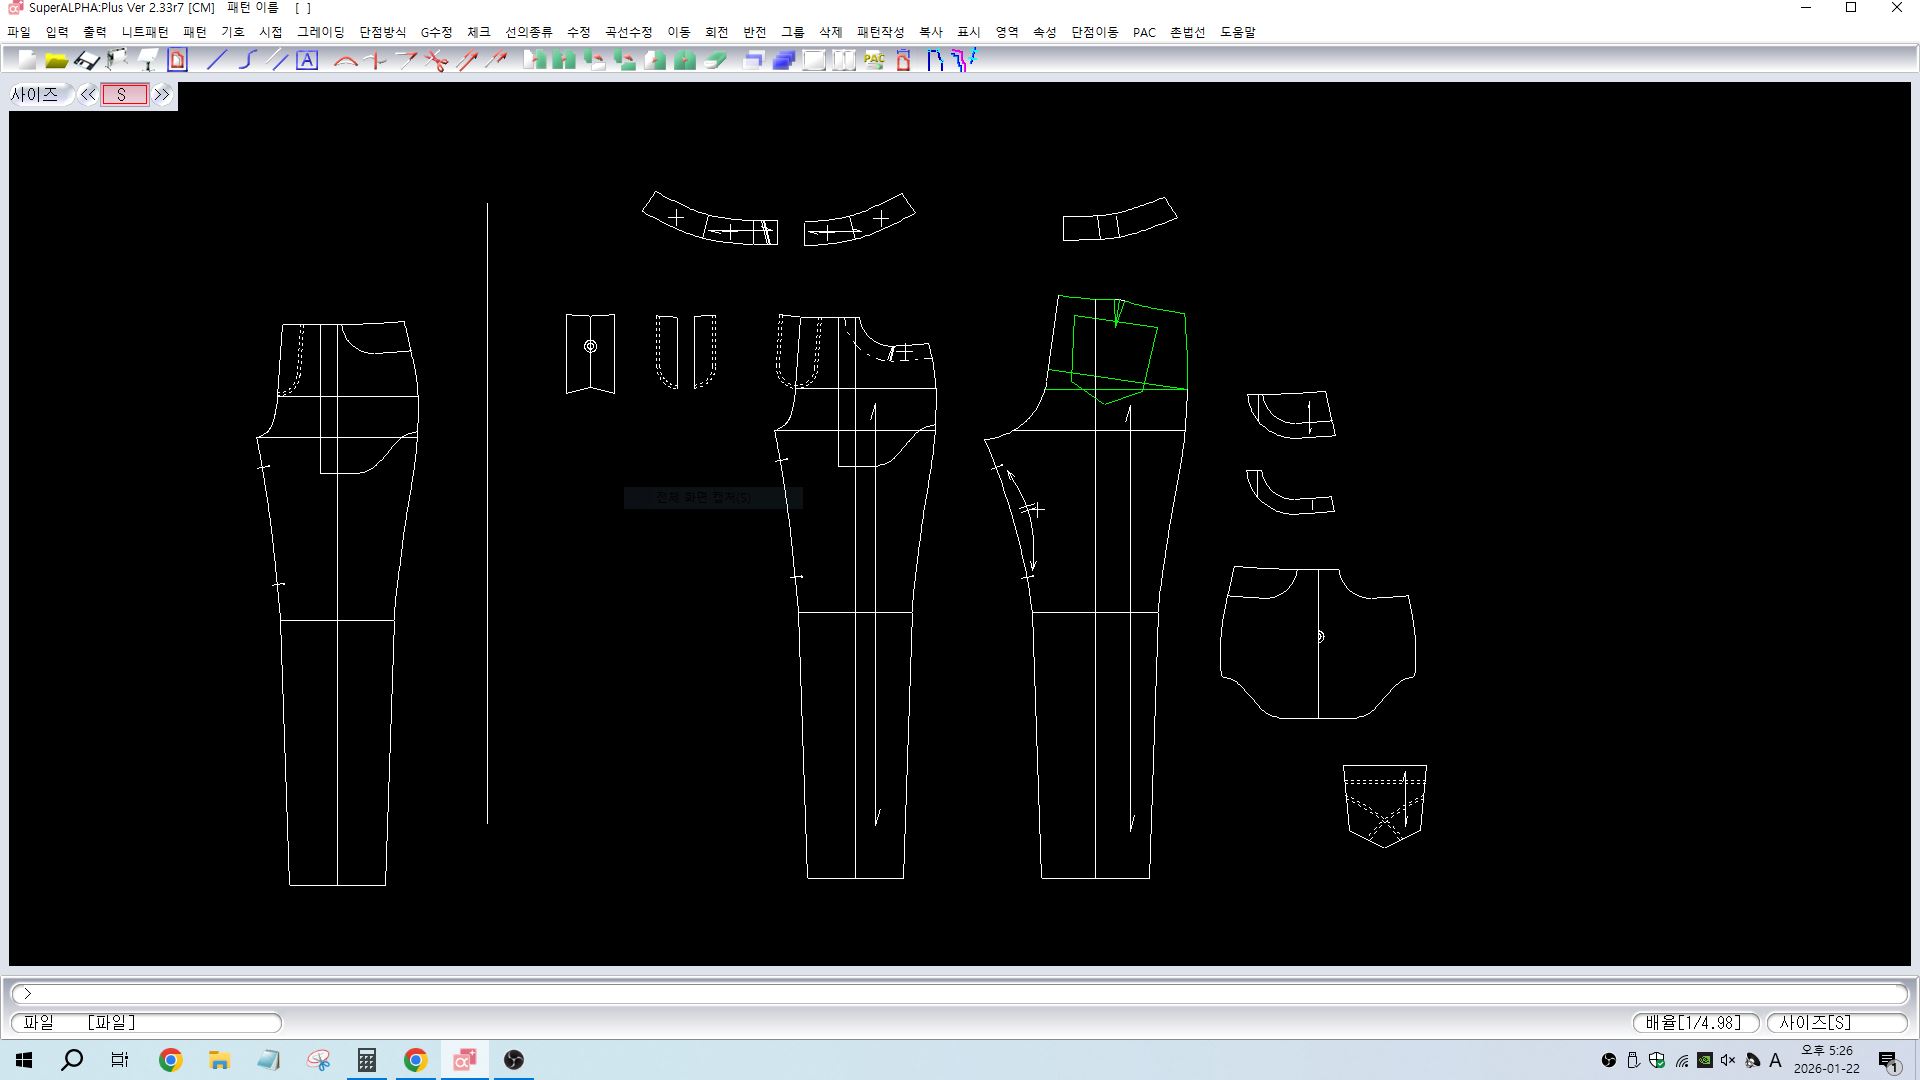Click the PAC toolbar icon
The image size is (1920, 1080).
point(874,61)
